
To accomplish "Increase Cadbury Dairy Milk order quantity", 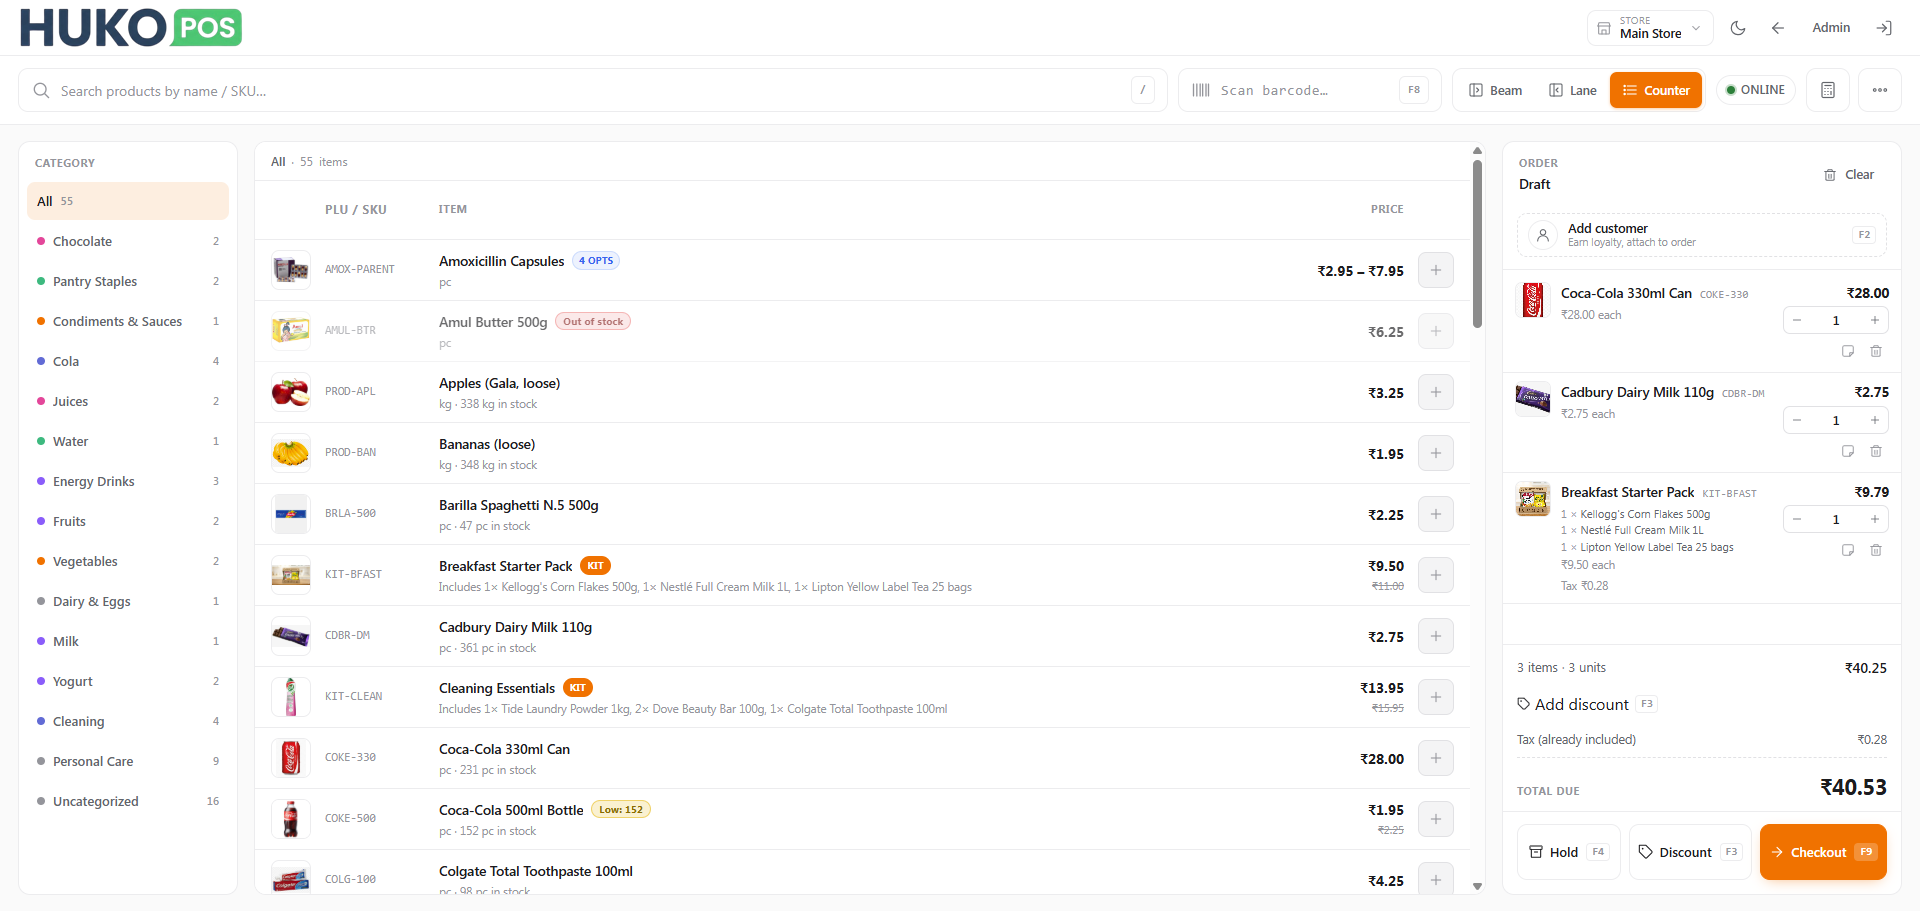I will (1874, 420).
